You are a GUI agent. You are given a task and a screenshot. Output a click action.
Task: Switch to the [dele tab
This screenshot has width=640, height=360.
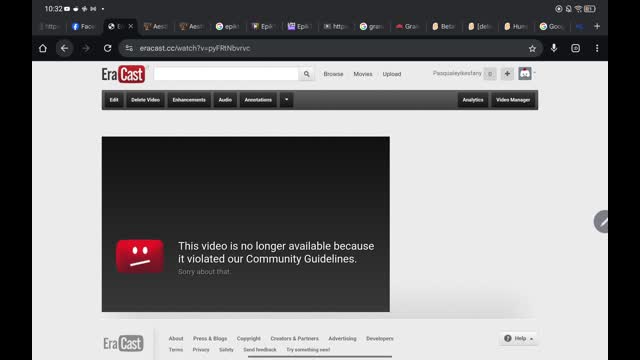(x=479, y=27)
